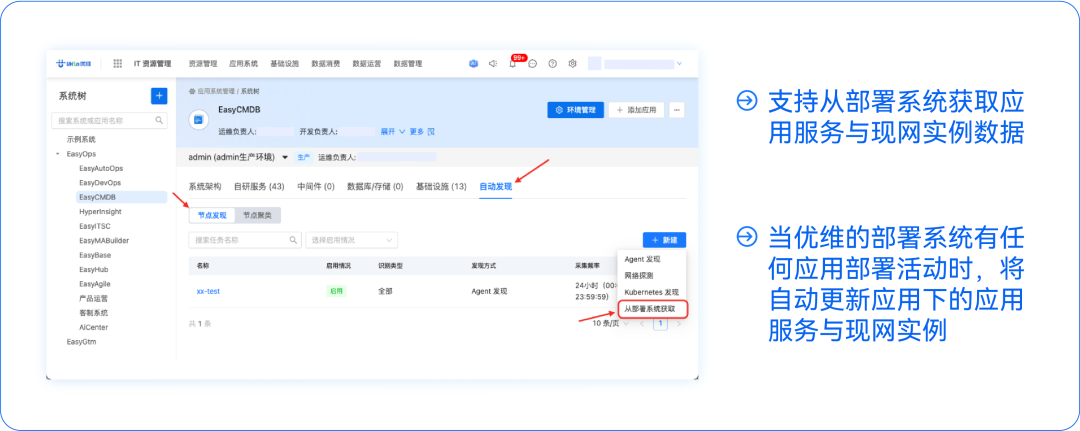
Task: Click search icon in task name field
Action: click(293, 240)
